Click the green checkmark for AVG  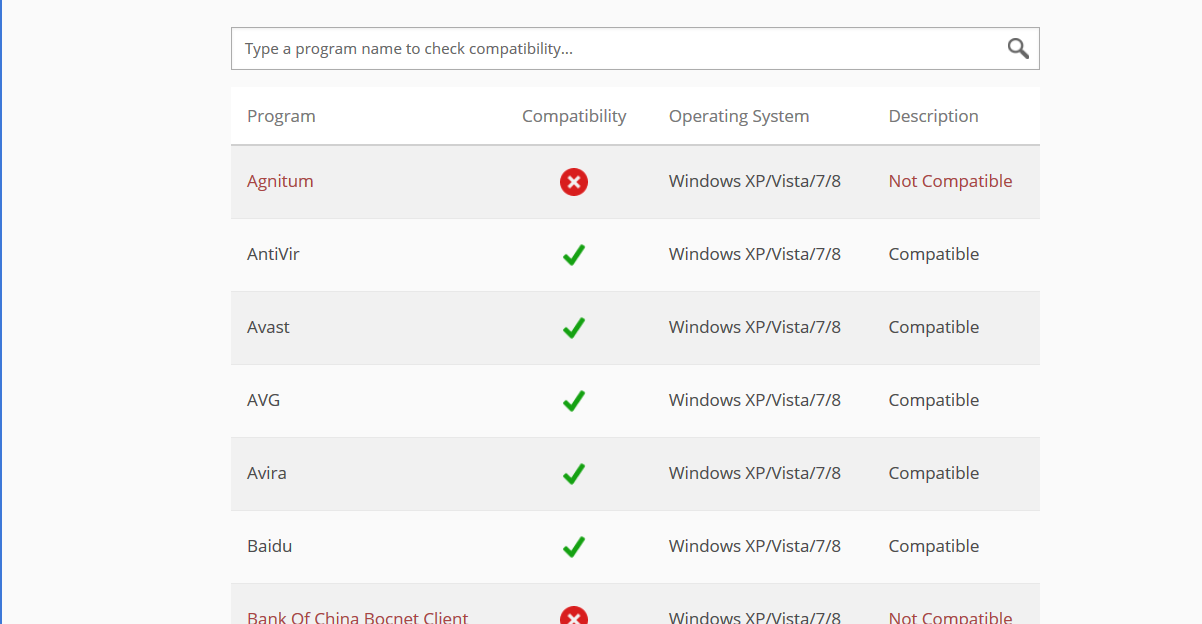tap(574, 401)
